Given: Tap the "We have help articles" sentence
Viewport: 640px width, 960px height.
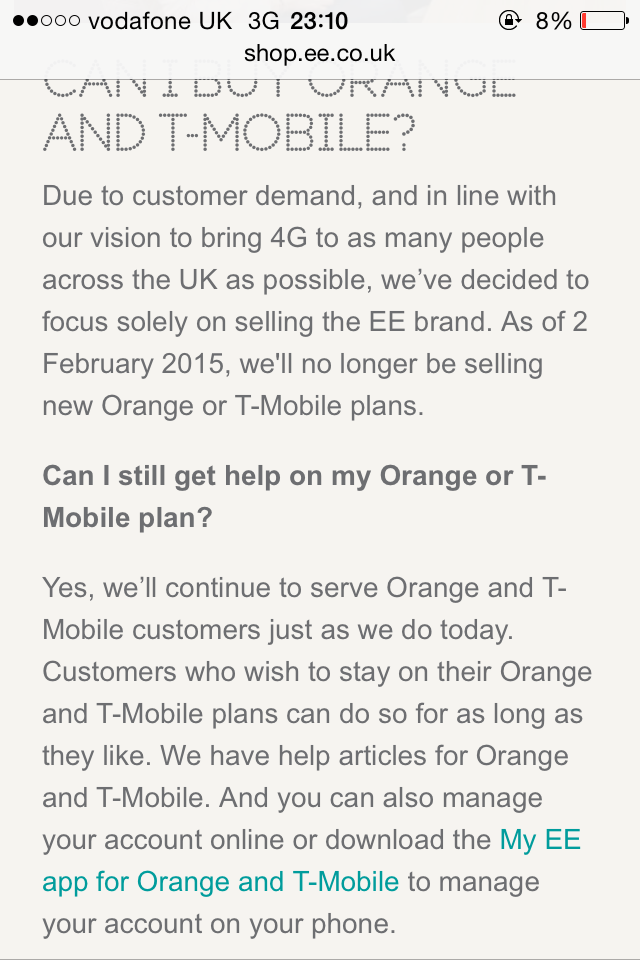Looking at the screenshot, I should click(364, 756).
